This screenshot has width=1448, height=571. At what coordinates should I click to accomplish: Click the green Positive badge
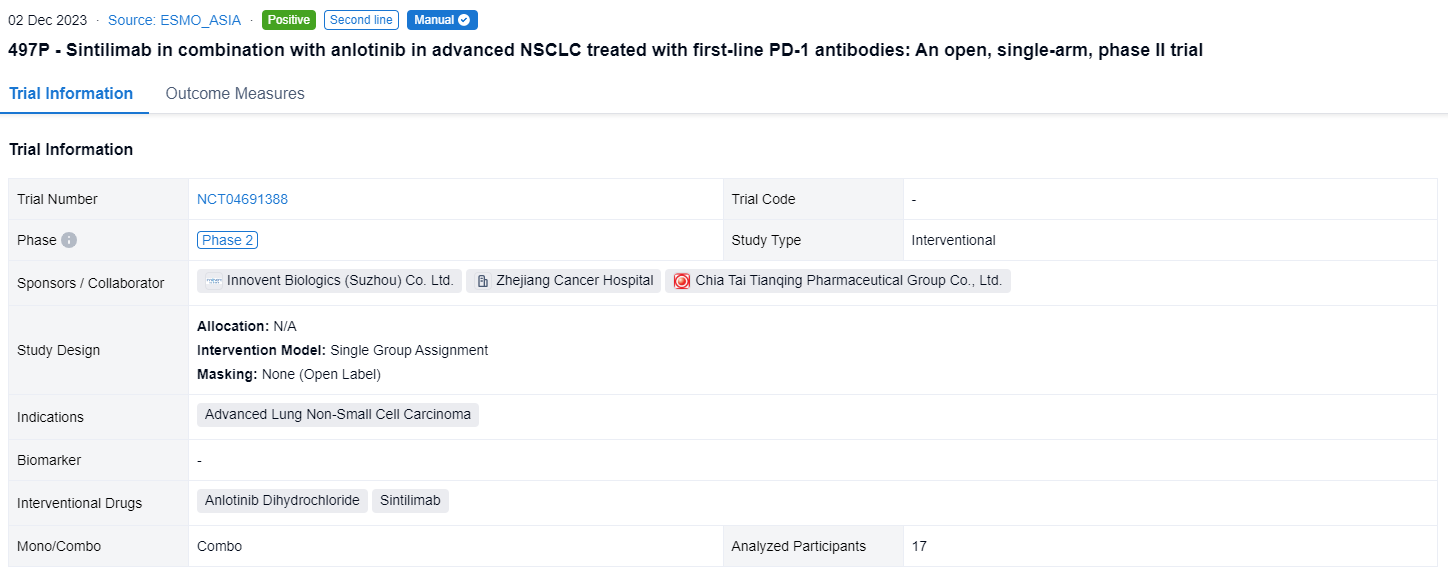[x=289, y=20]
